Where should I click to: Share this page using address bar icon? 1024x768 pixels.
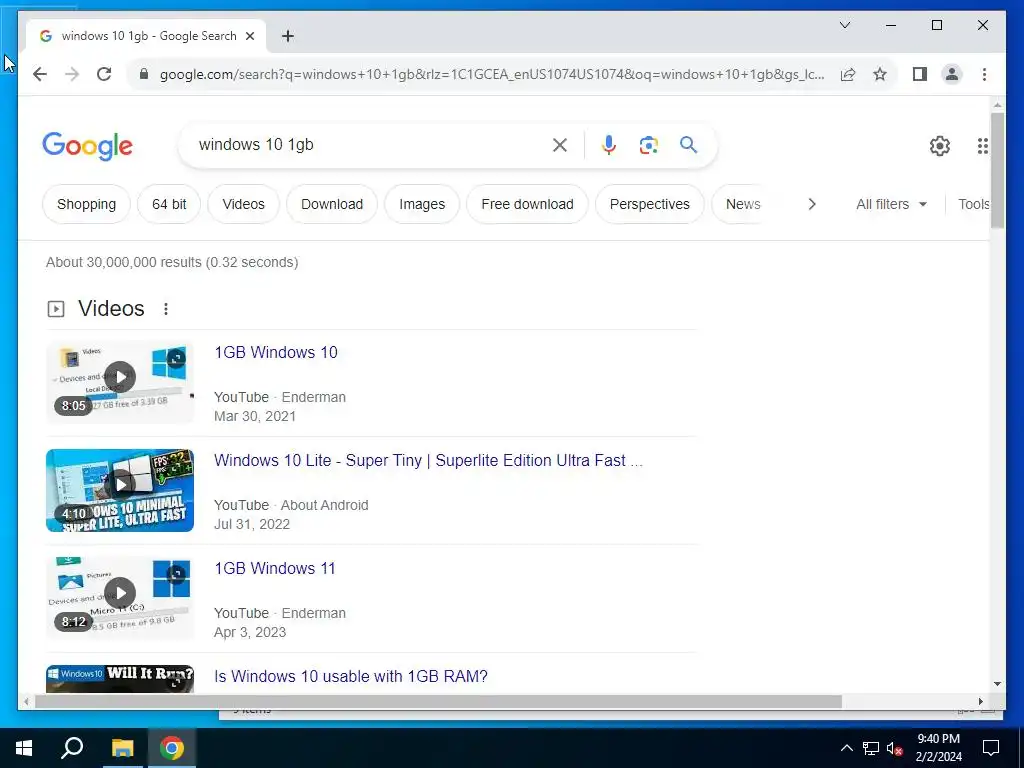point(848,74)
